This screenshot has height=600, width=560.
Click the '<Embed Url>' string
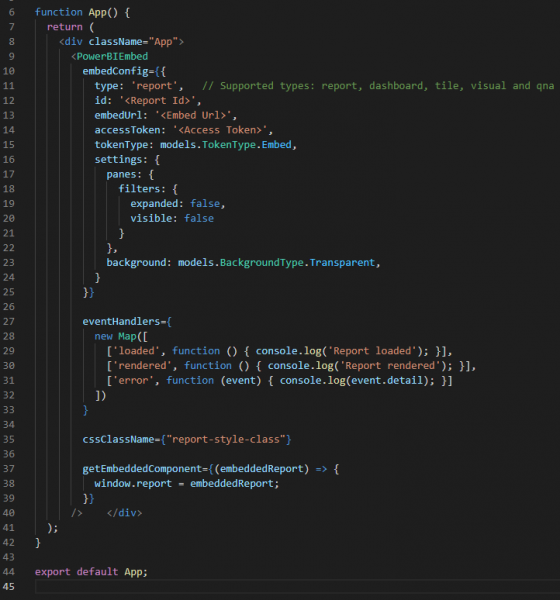click(x=193, y=115)
